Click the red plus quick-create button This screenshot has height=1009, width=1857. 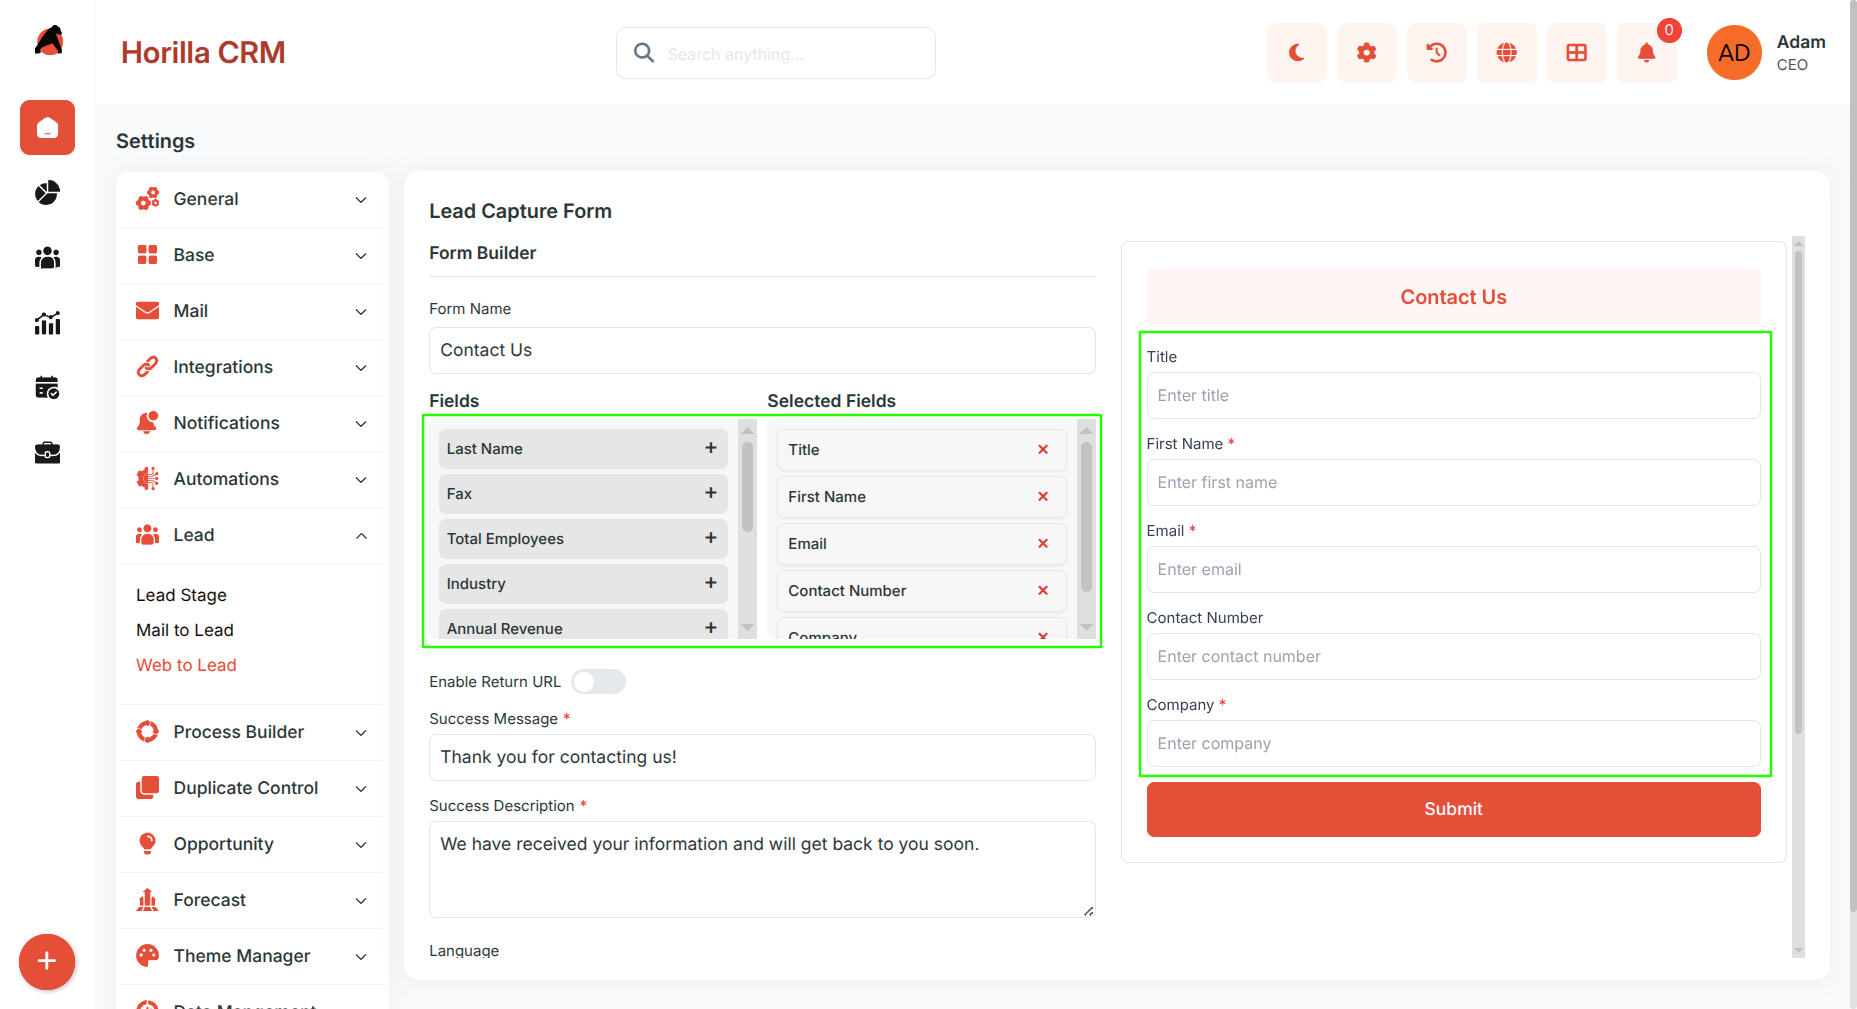coord(47,962)
